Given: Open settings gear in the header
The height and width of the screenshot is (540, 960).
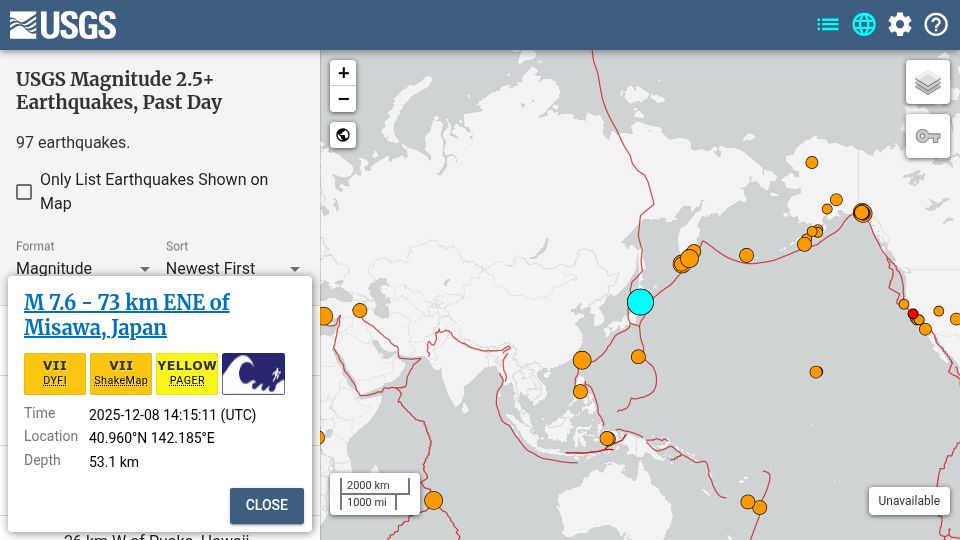Looking at the screenshot, I should (x=900, y=24).
